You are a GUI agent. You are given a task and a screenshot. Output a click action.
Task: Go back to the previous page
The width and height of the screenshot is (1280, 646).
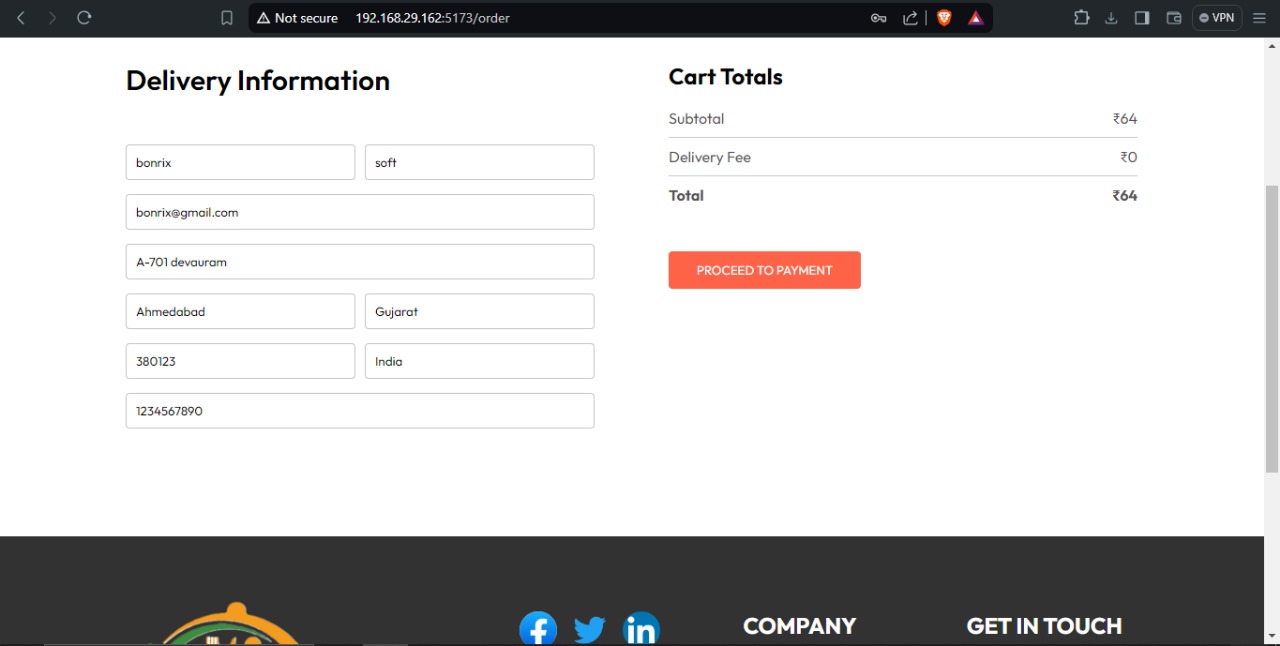click(x=21, y=18)
